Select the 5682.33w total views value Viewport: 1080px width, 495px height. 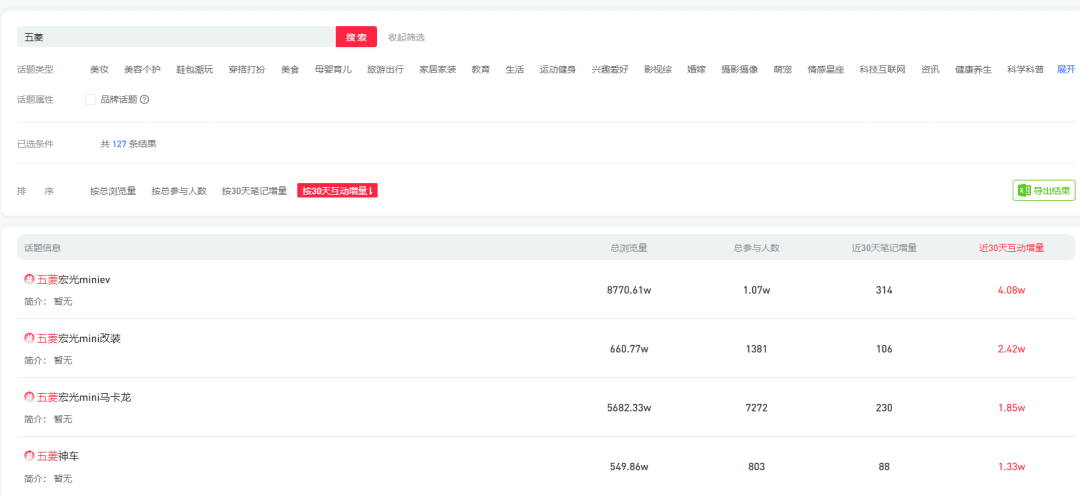pyautogui.click(x=629, y=408)
